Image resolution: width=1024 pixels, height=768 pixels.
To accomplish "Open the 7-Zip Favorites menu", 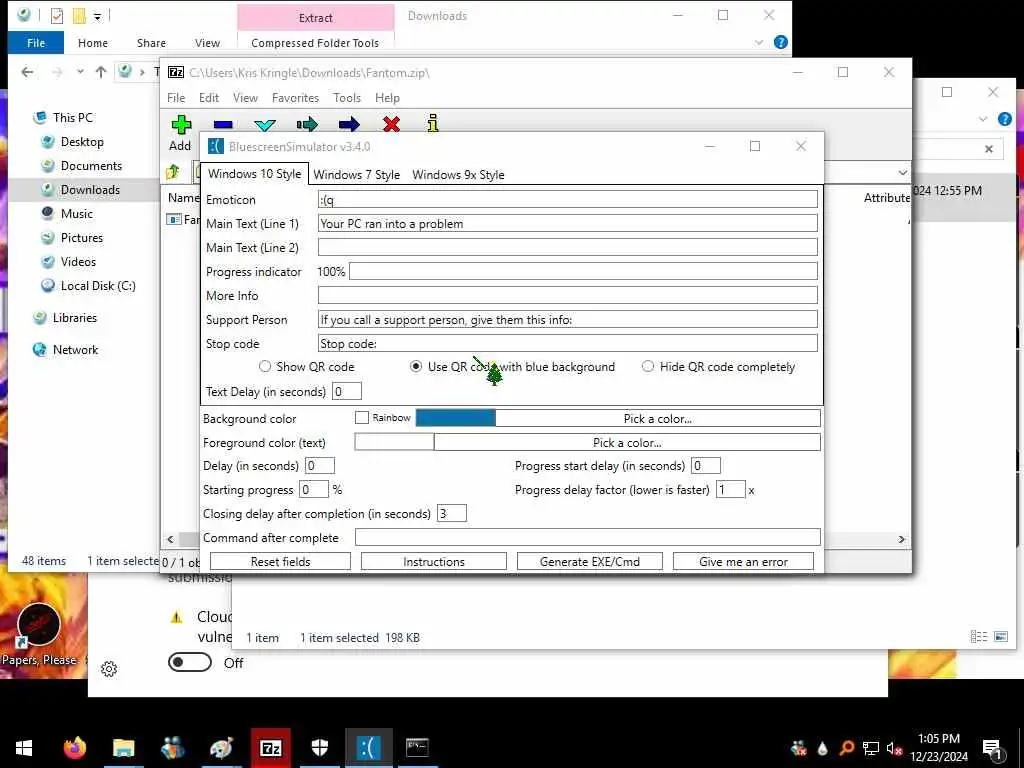I will 295,97.
